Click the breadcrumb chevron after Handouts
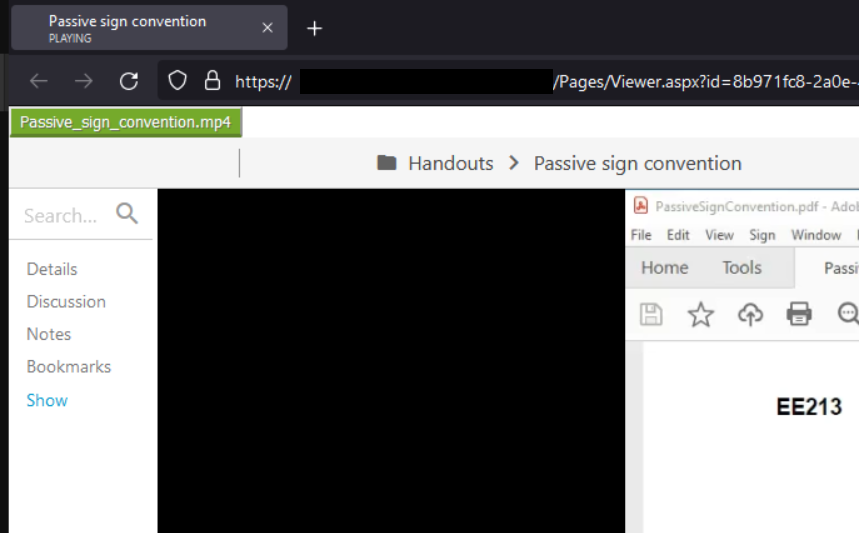This screenshot has width=860, height=533. (x=513, y=163)
